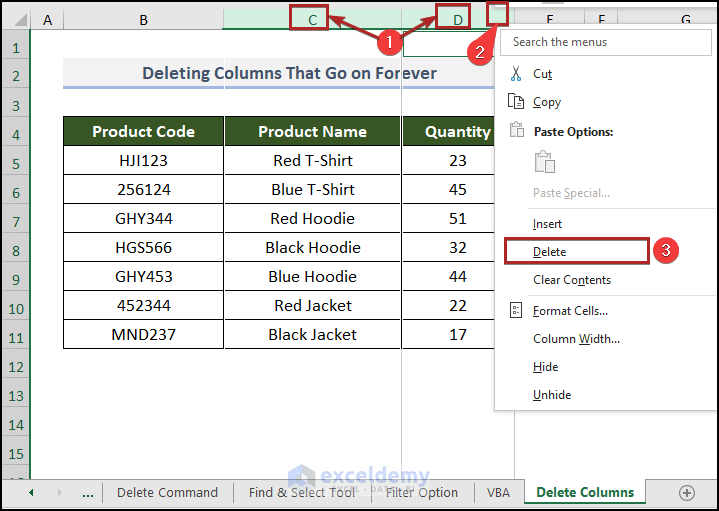Click the Cut scissors icon

tap(516, 73)
